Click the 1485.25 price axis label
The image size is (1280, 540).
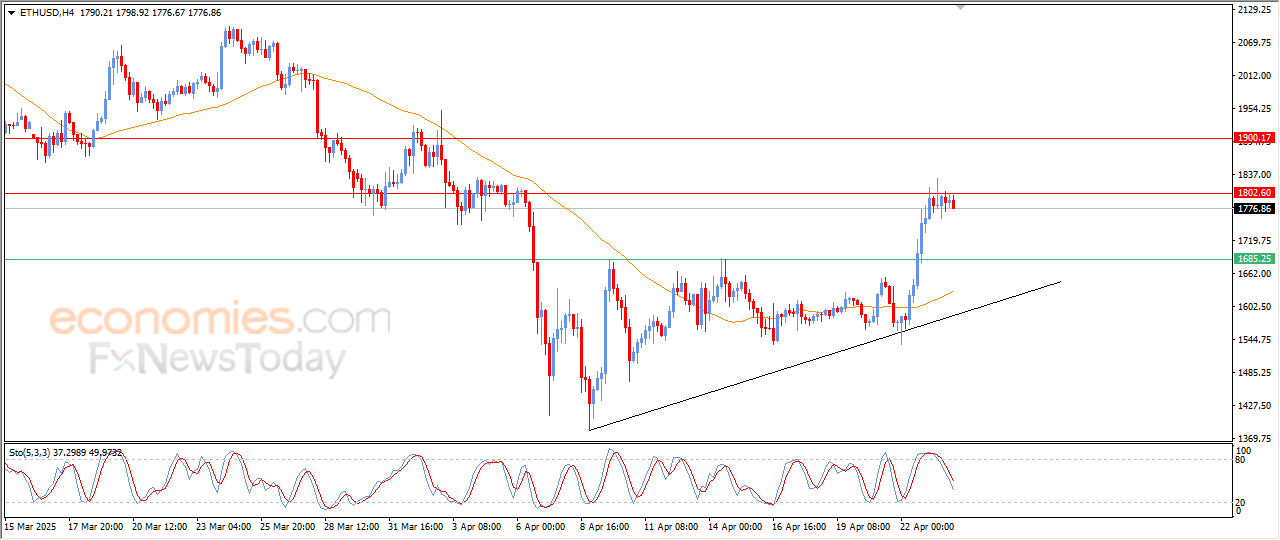[1253, 373]
